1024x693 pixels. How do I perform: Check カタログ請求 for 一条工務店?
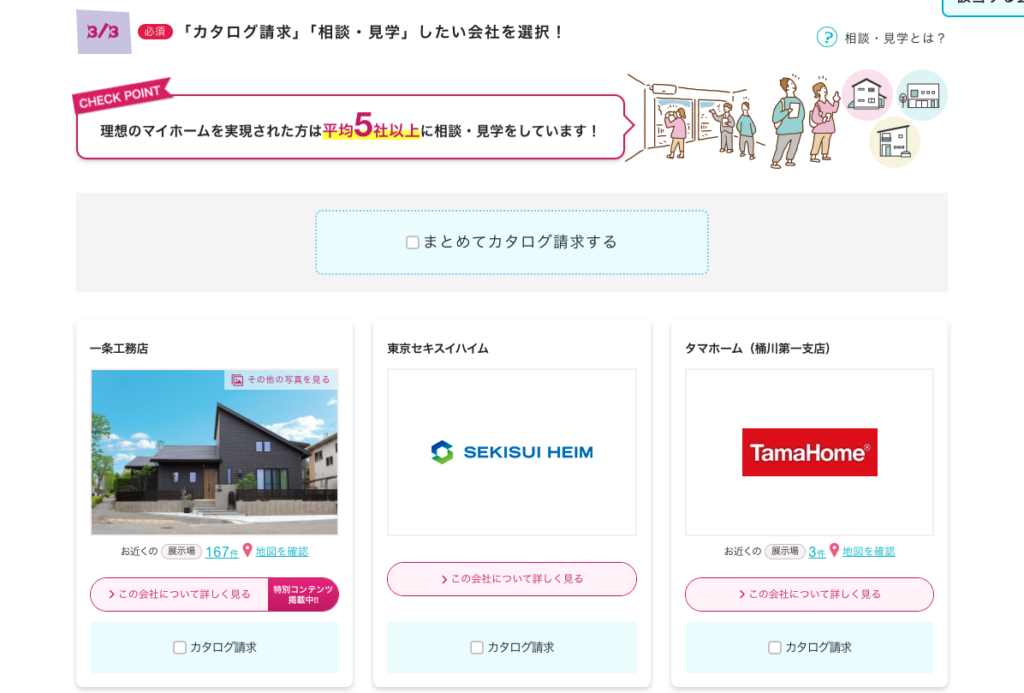(x=180, y=647)
